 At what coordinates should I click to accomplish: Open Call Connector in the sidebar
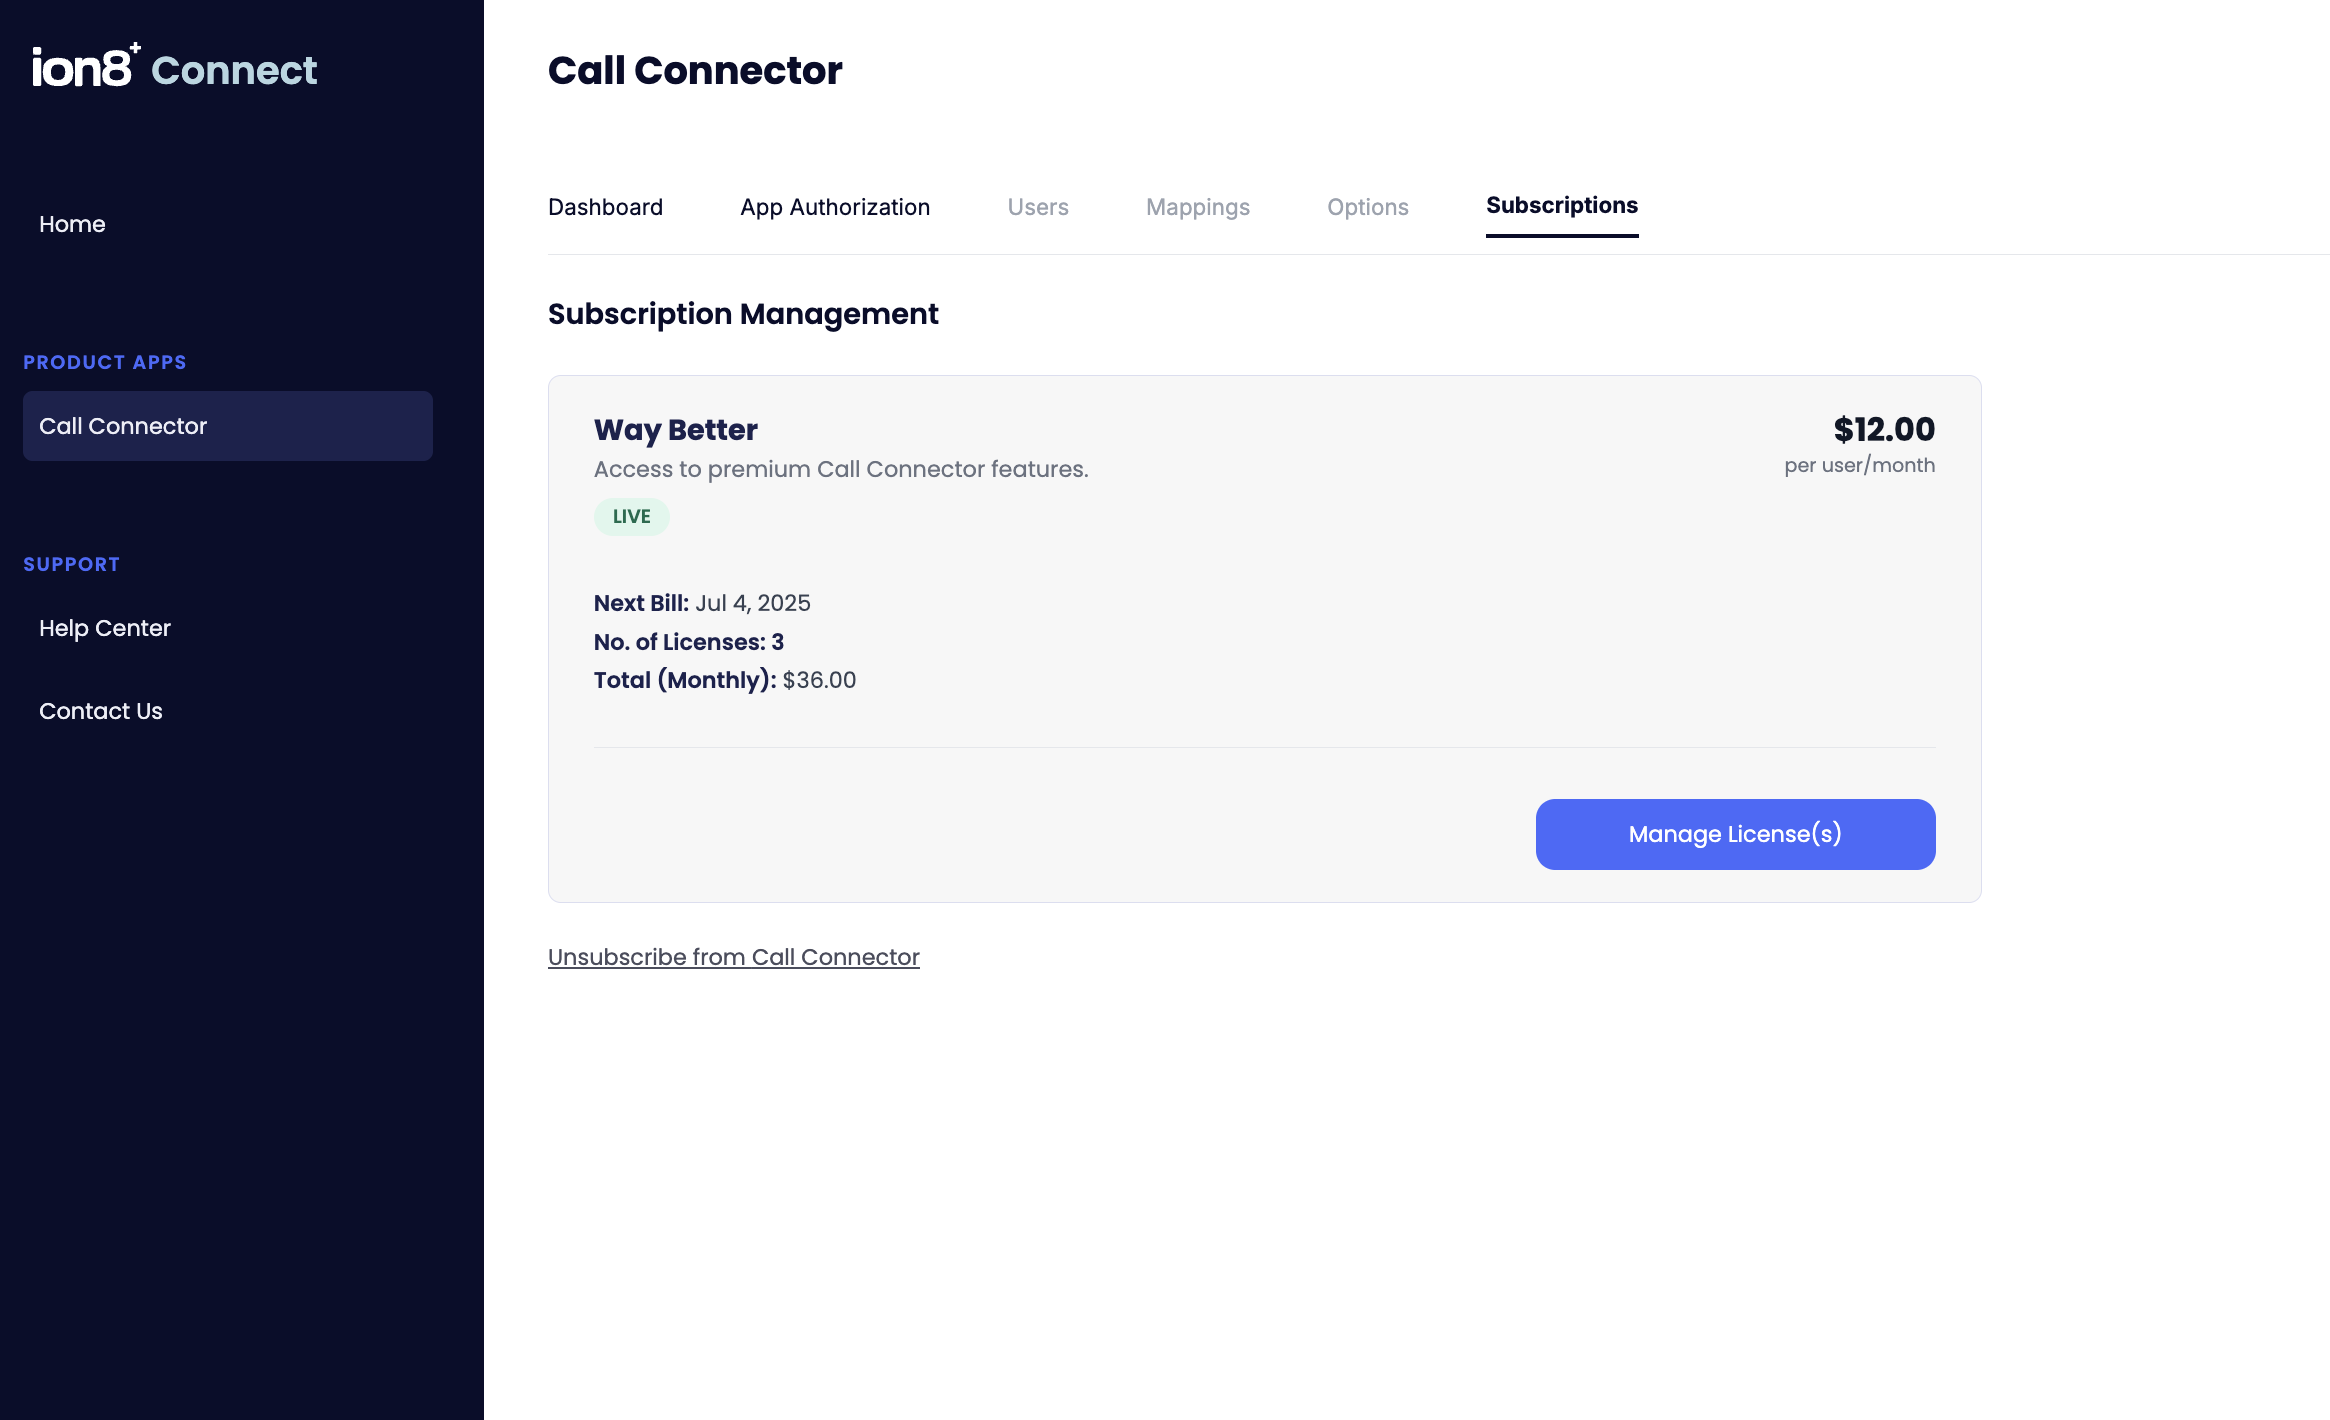228,426
